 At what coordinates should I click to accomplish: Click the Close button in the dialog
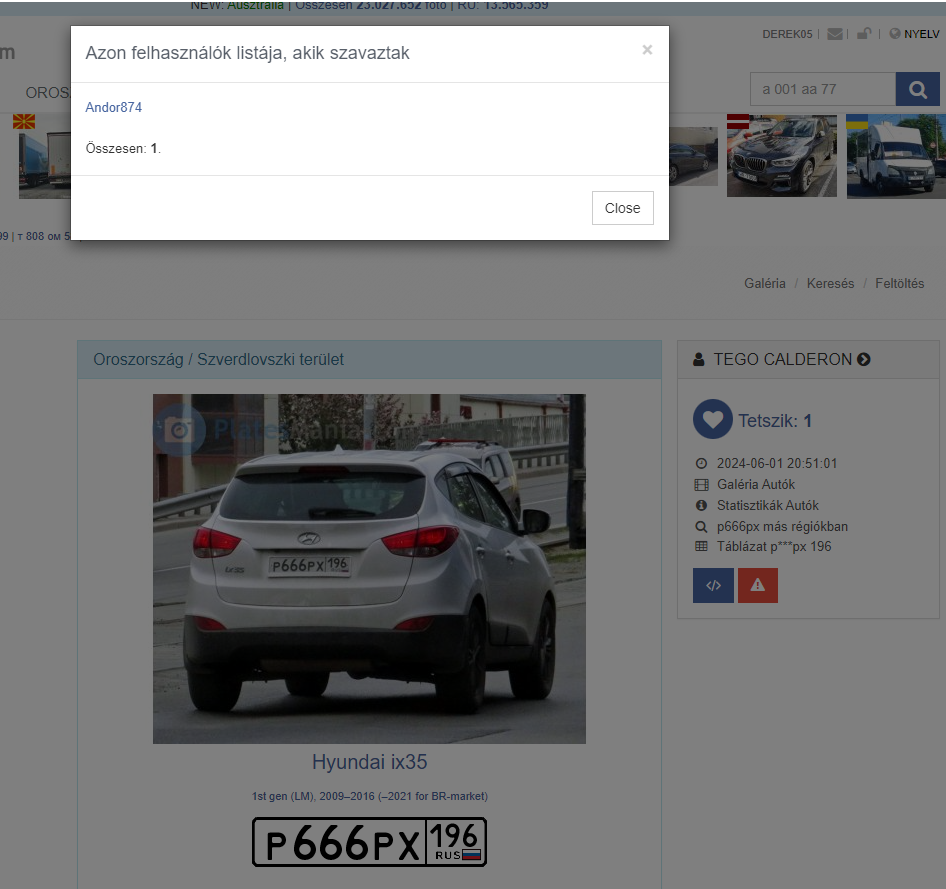click(x=623, y=208)
